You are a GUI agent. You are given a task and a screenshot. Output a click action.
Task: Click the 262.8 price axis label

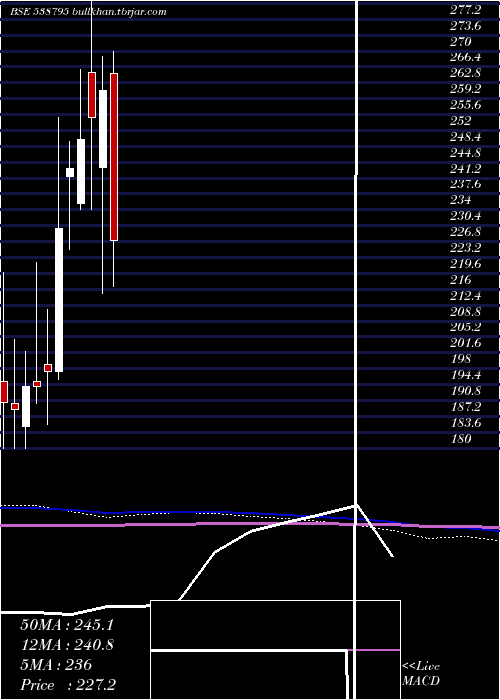click(465, 73)
